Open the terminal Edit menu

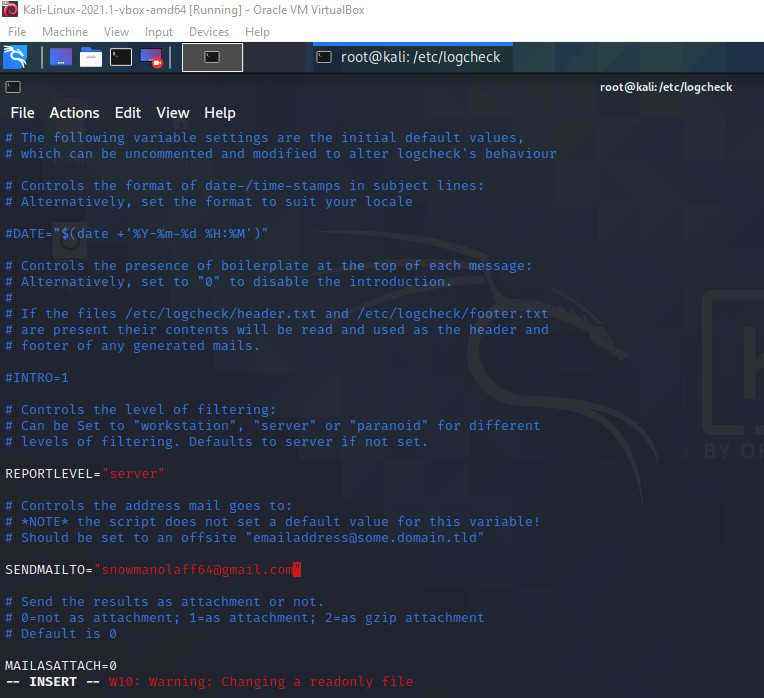coord(128,113)
